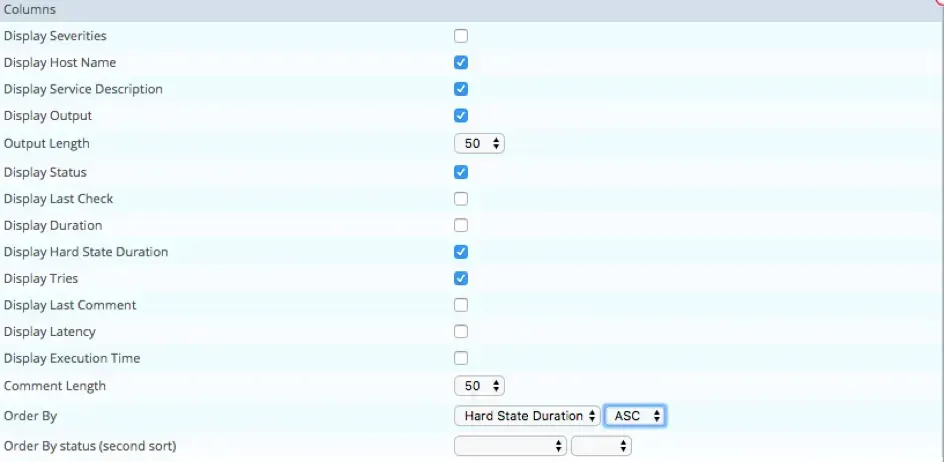The width and height of the screenshot is (944, 462).
Task: Click the Display Hard State Duration label
Action: click(x=86, y=252)
